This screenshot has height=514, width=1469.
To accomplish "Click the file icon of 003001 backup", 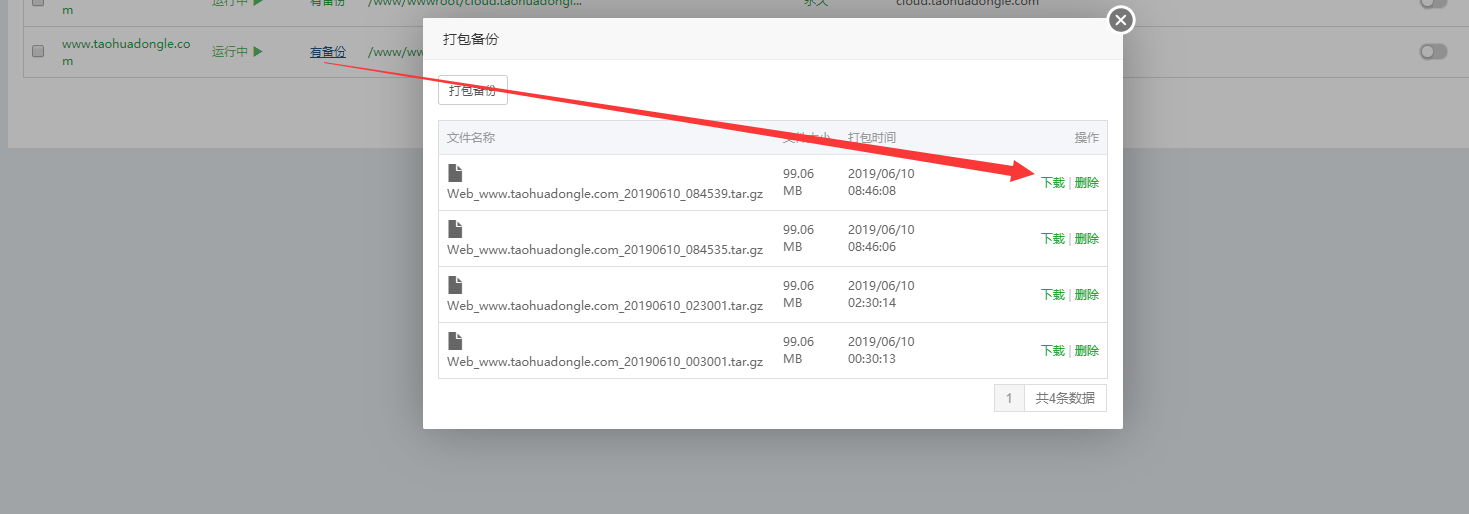I will pos(455,341).
